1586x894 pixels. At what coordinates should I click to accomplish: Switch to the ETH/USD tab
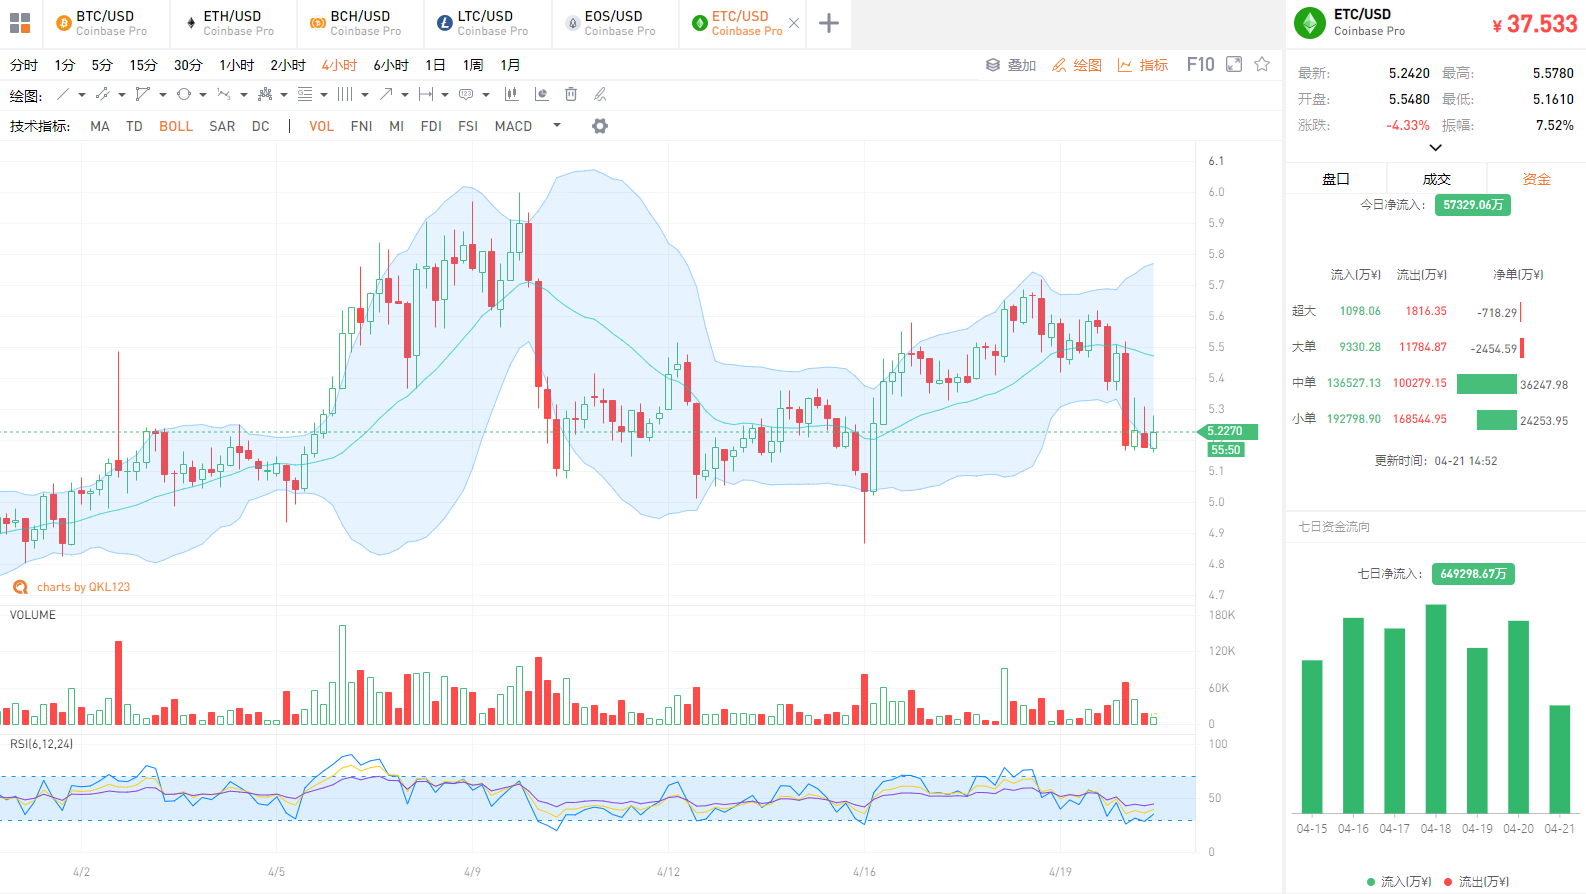pos(233,23)
